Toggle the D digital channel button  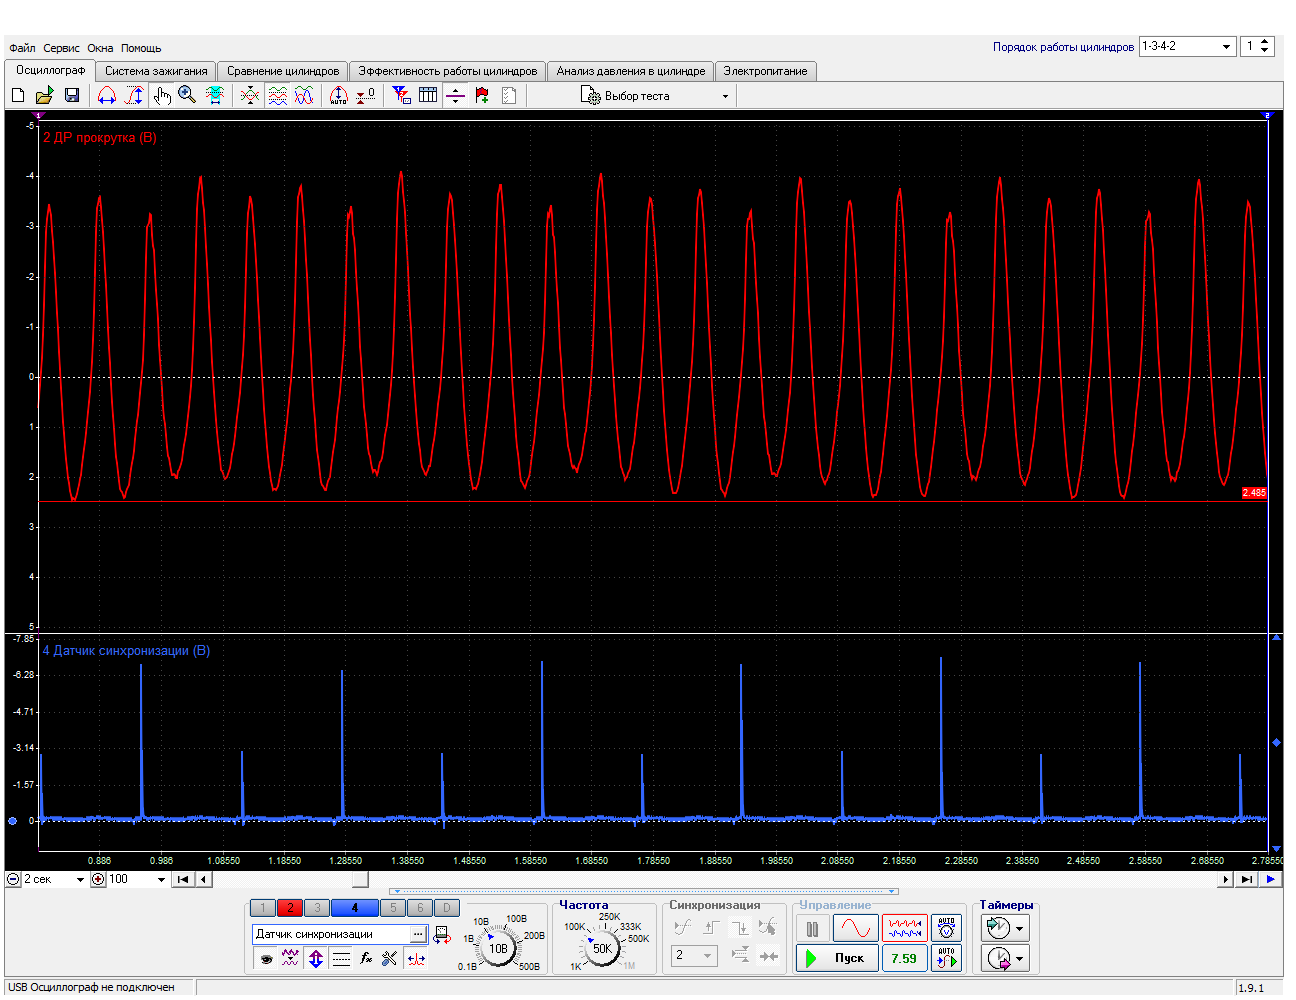(x=447, y=908)
